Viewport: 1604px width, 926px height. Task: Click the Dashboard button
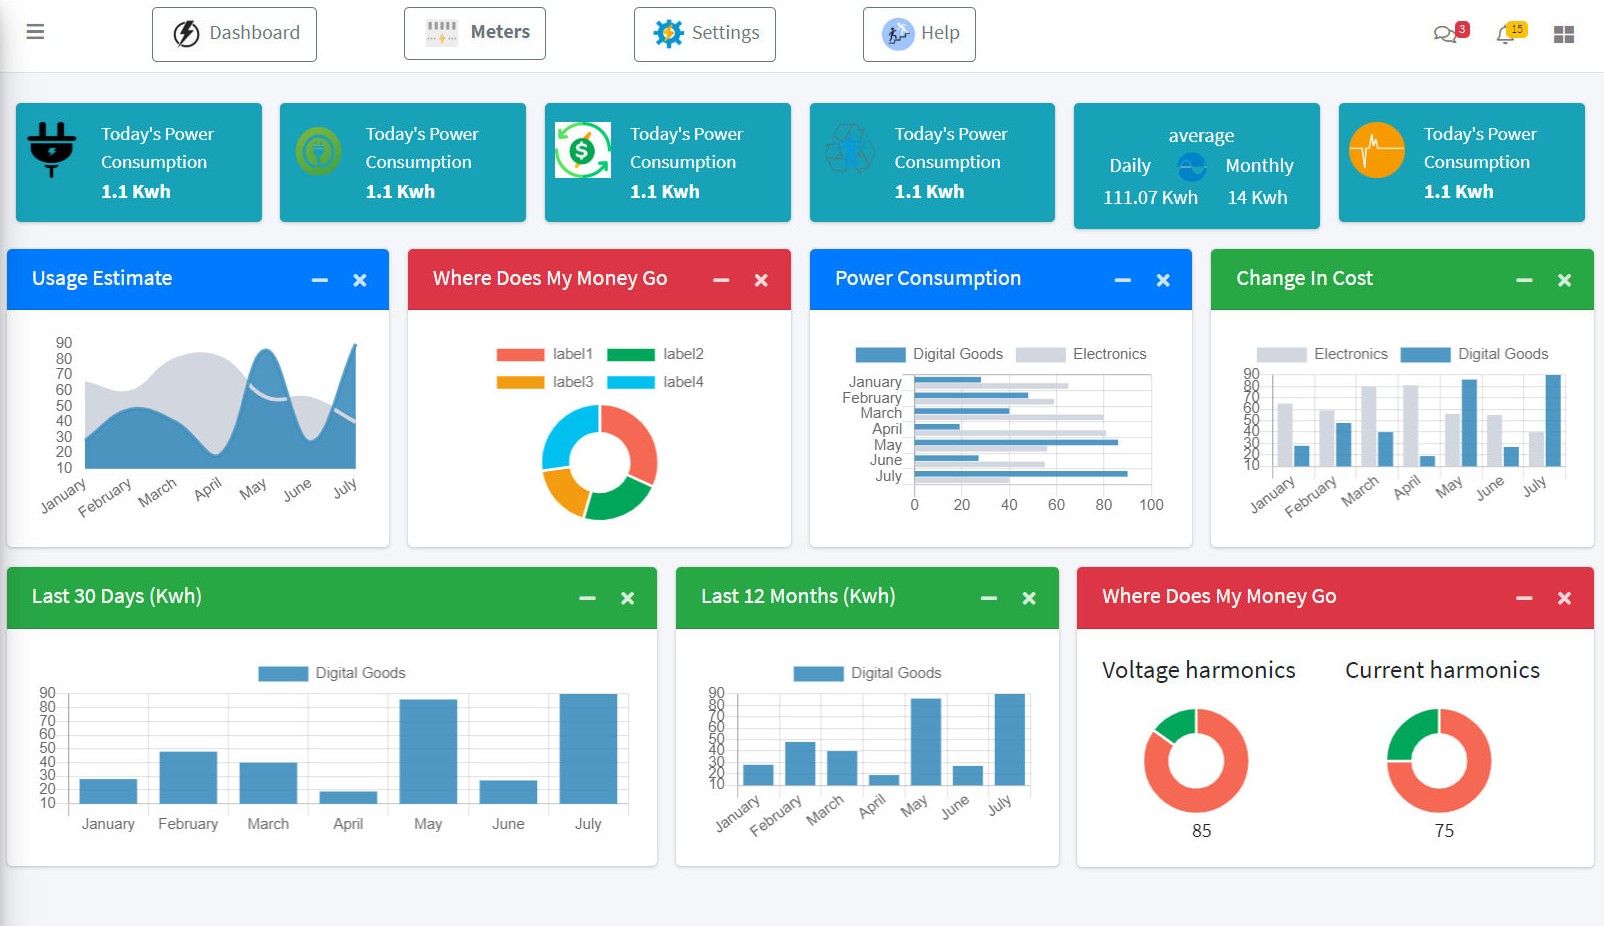pyautogui.click(x=234, y=34)
